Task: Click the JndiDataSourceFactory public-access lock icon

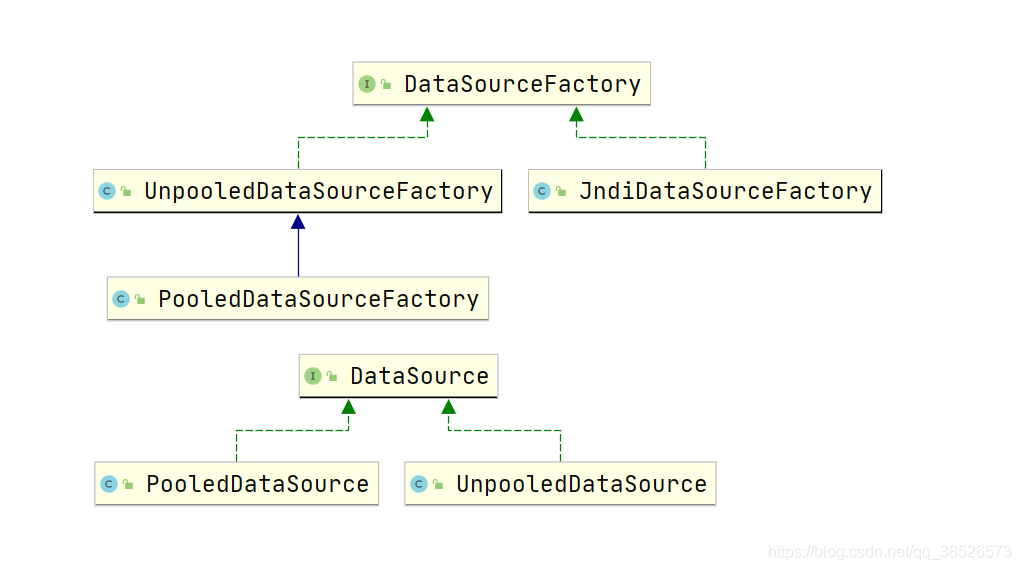Action: (x=560, y=192)
